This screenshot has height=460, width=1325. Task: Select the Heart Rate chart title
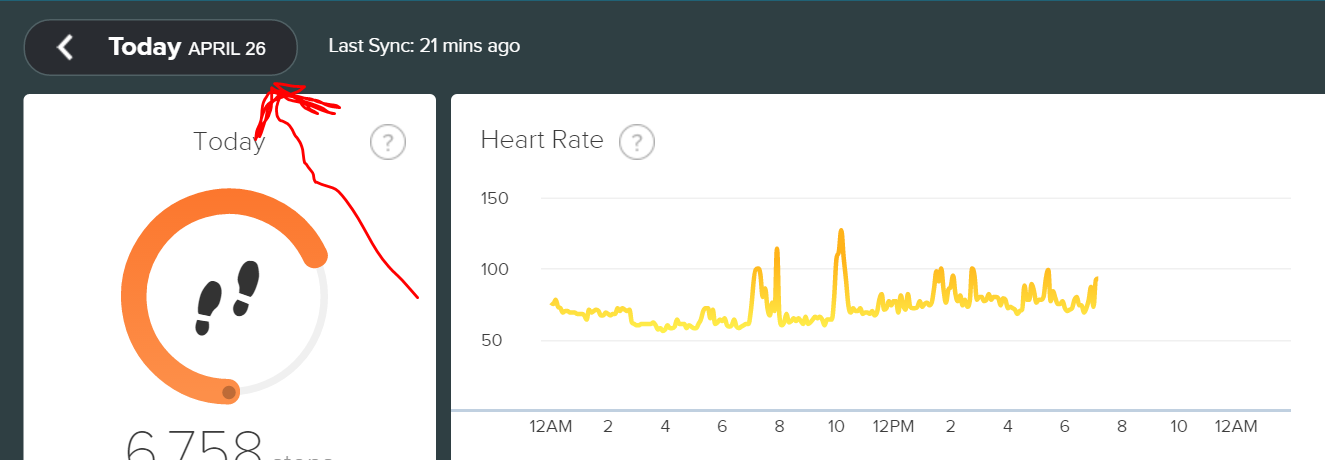click(x=542, y=140)
